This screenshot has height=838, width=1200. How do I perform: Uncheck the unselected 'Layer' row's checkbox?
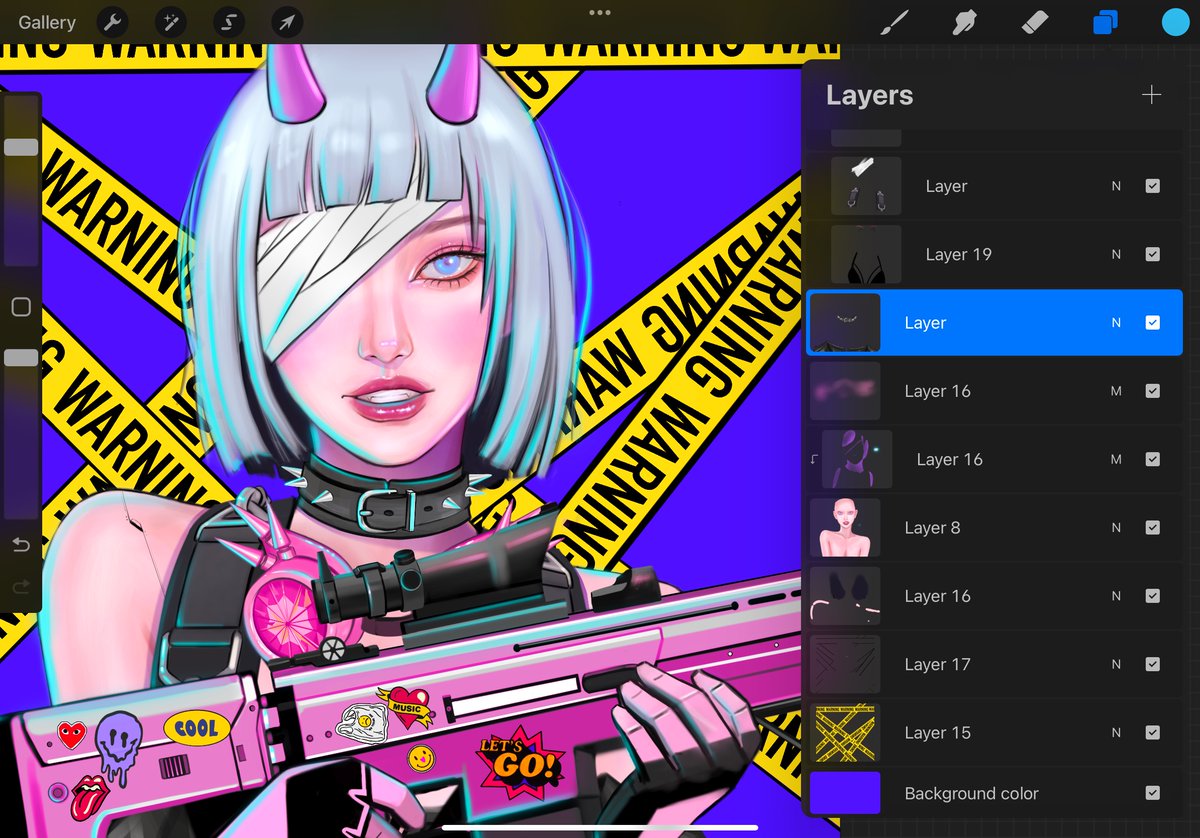point(1153,186)
